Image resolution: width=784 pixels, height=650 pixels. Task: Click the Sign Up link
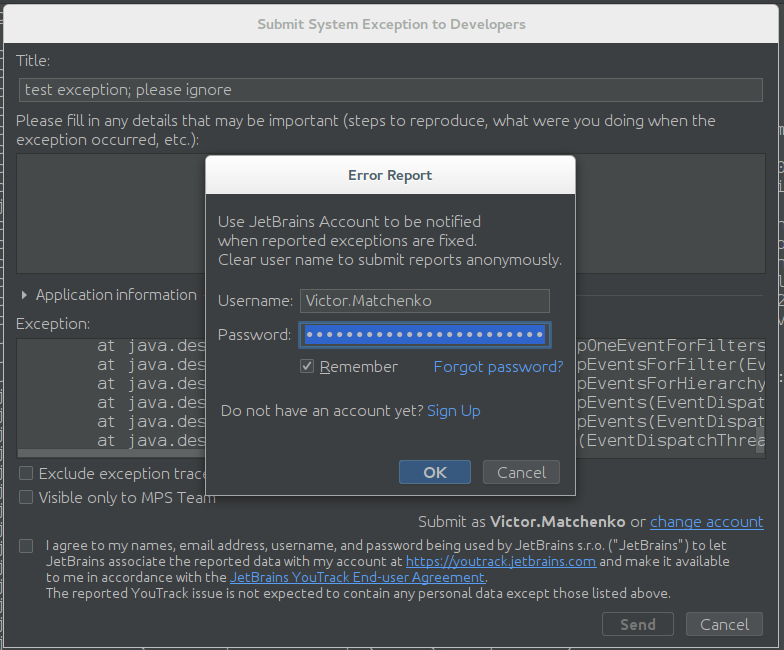pyautogui.click(x=453, y=411)
